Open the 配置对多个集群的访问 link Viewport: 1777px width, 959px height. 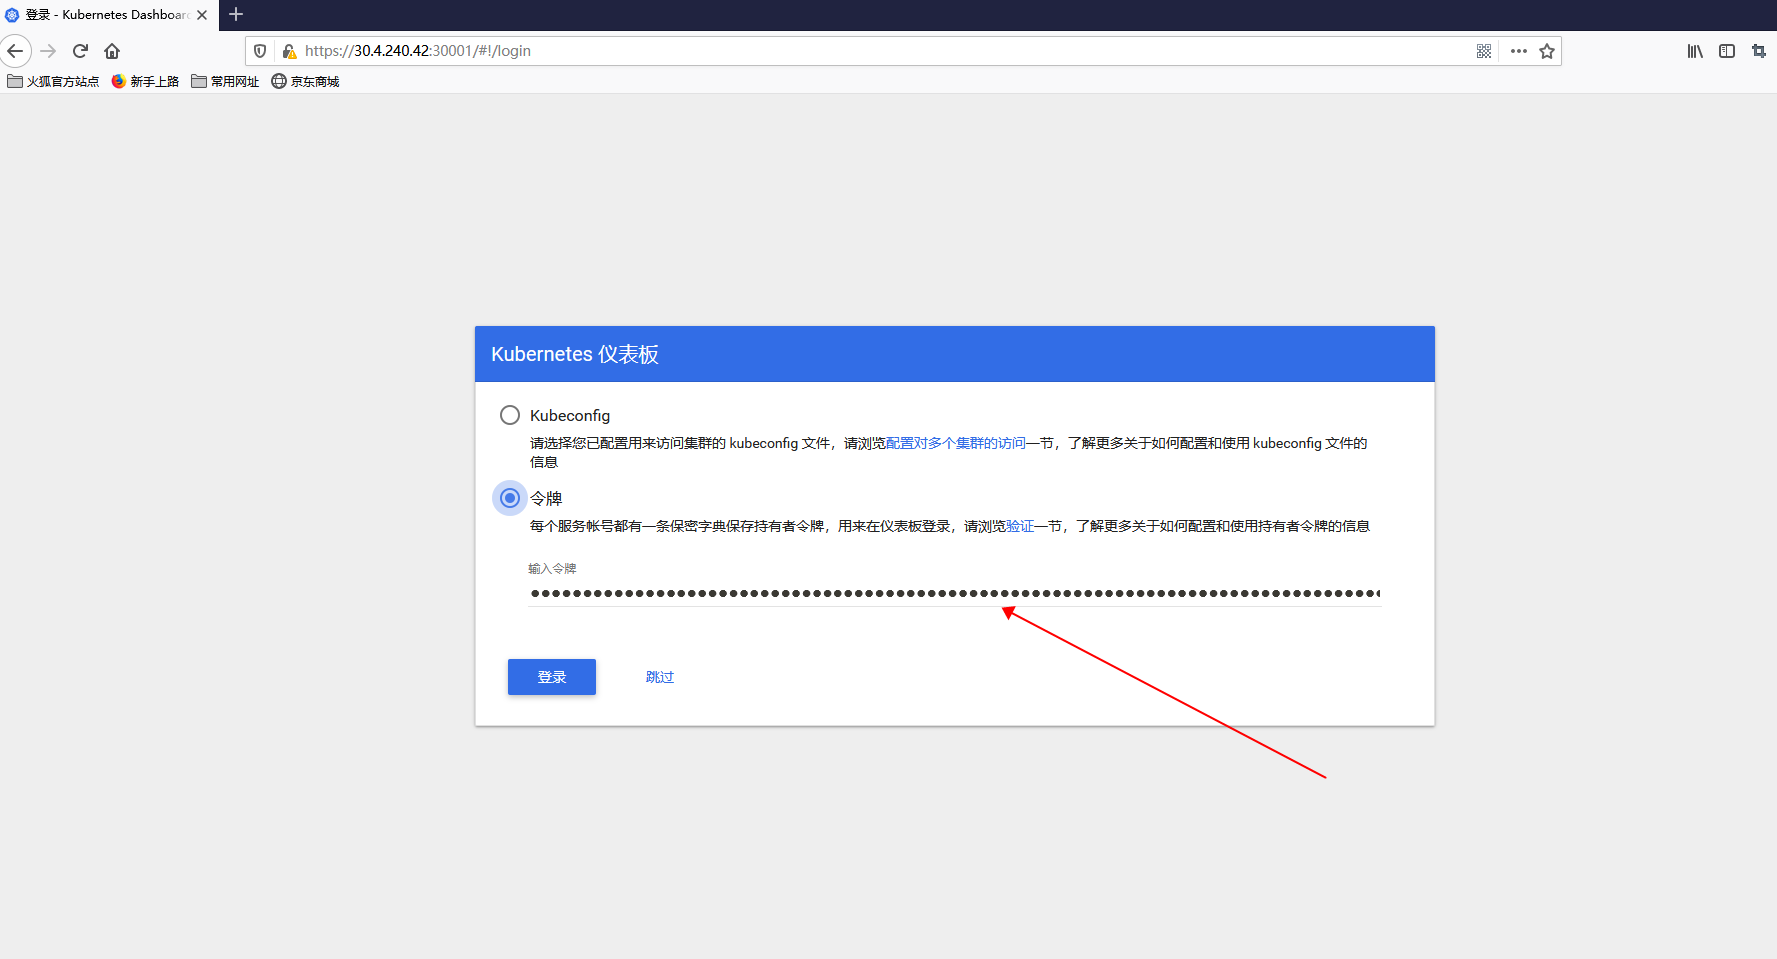click(956, 443)
